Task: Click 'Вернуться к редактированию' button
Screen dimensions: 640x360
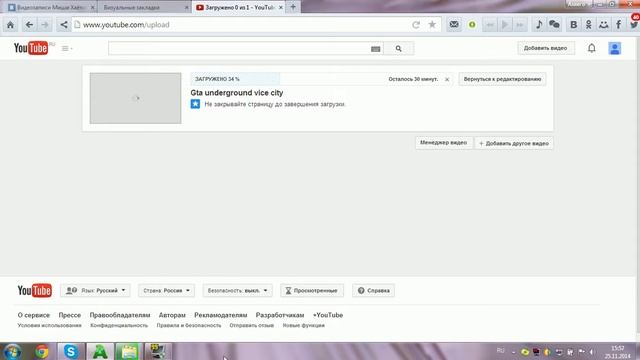Action: pyautogui.click(x=502, y=79)
